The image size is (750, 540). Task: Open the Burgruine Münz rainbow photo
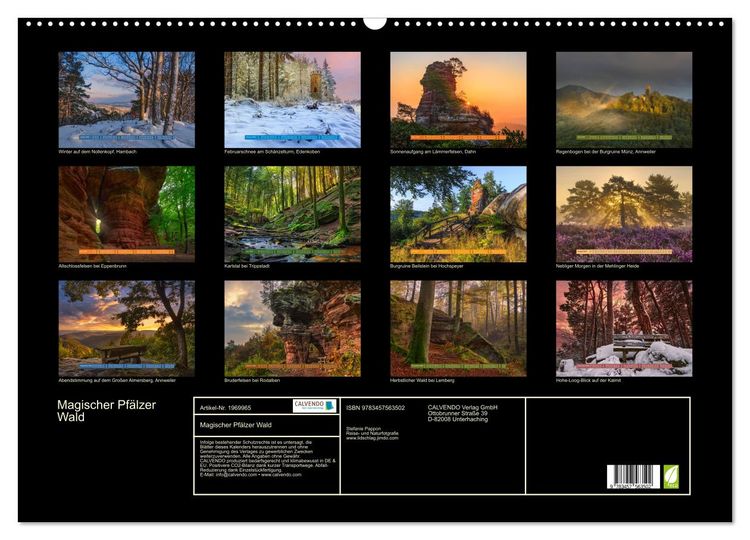tap(624, 99)
